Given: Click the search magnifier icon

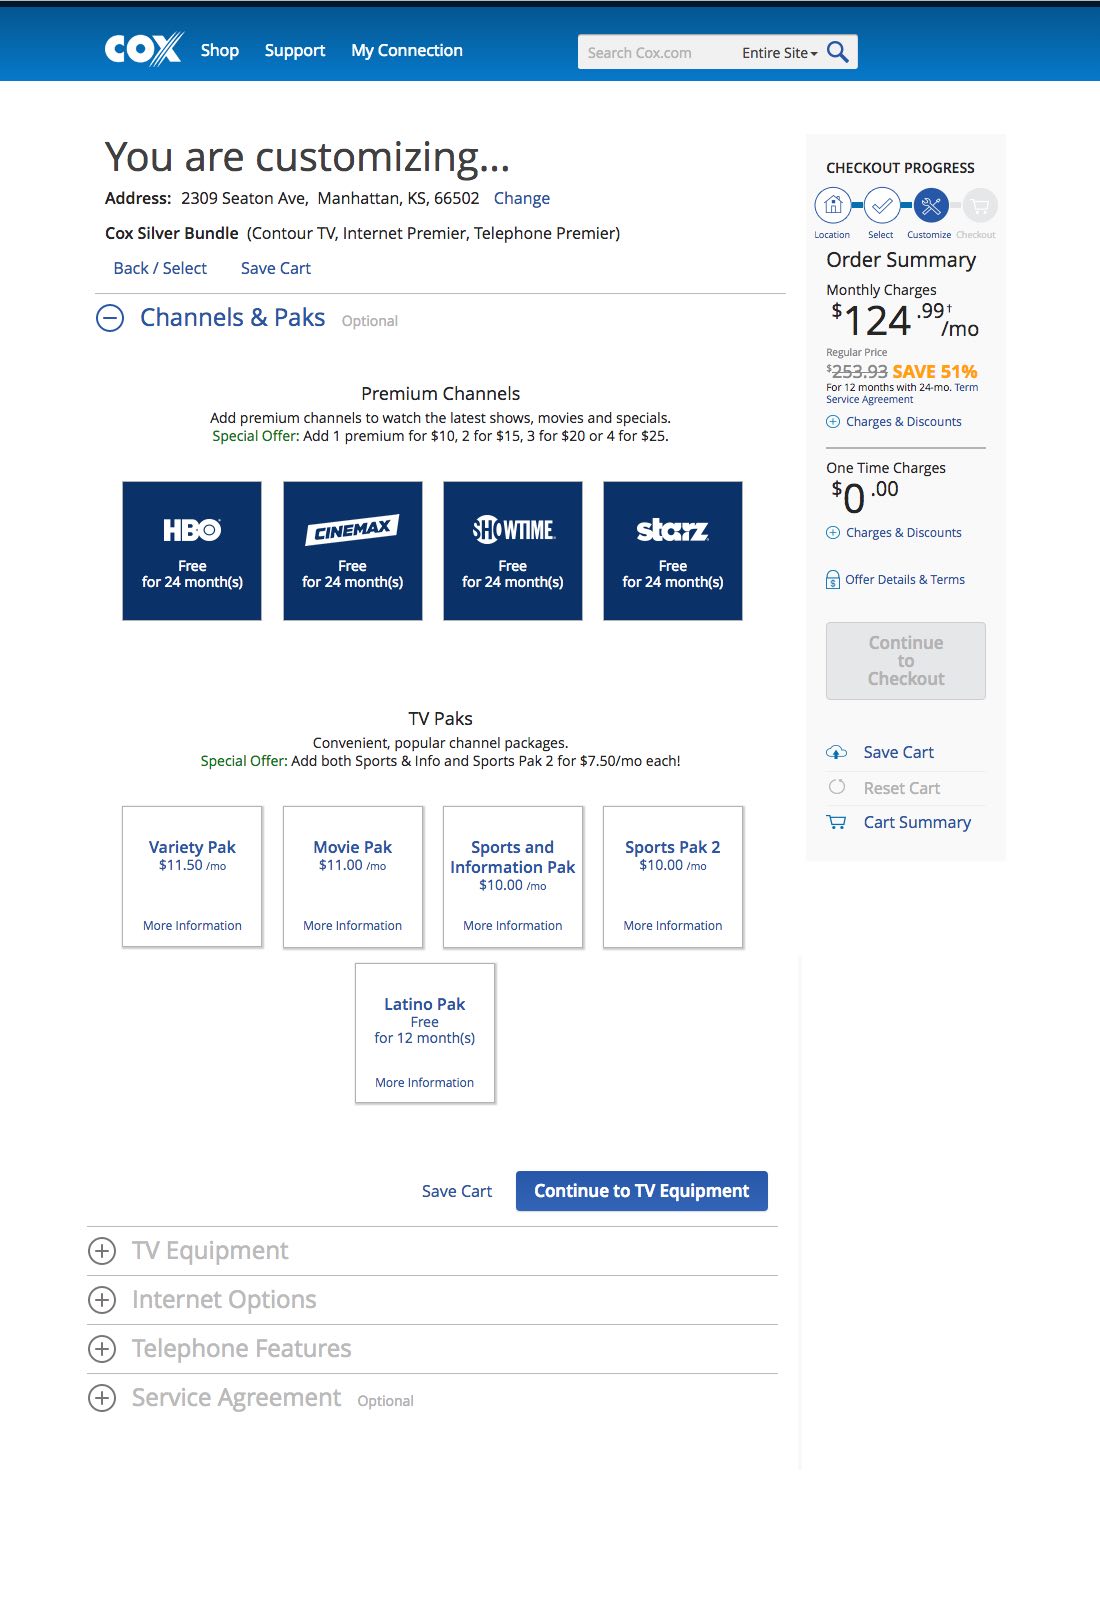Looking at the screenshot, I should 838,52.
